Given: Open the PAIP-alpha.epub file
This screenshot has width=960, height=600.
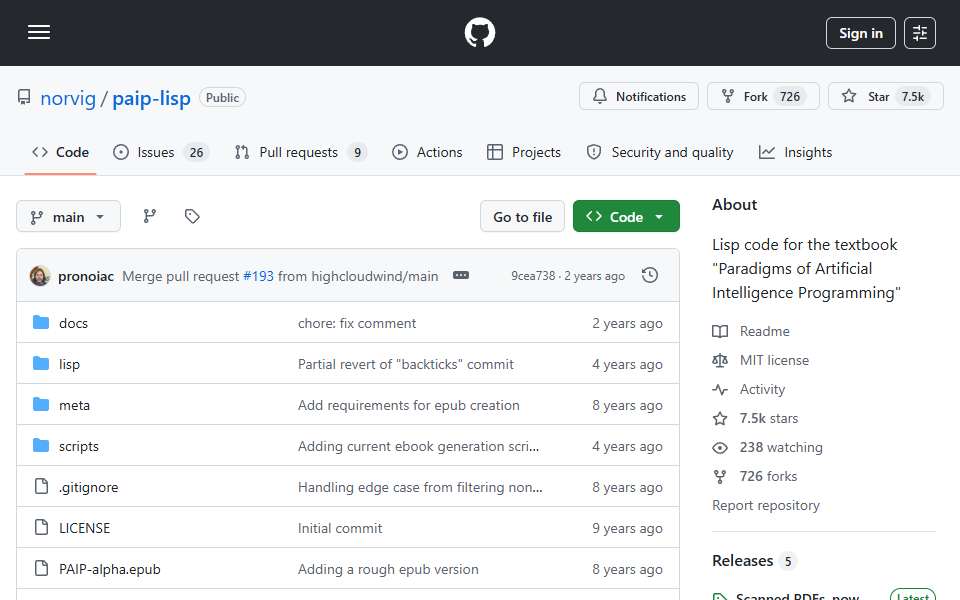Looking at the screenshot, I should [110, 569].
